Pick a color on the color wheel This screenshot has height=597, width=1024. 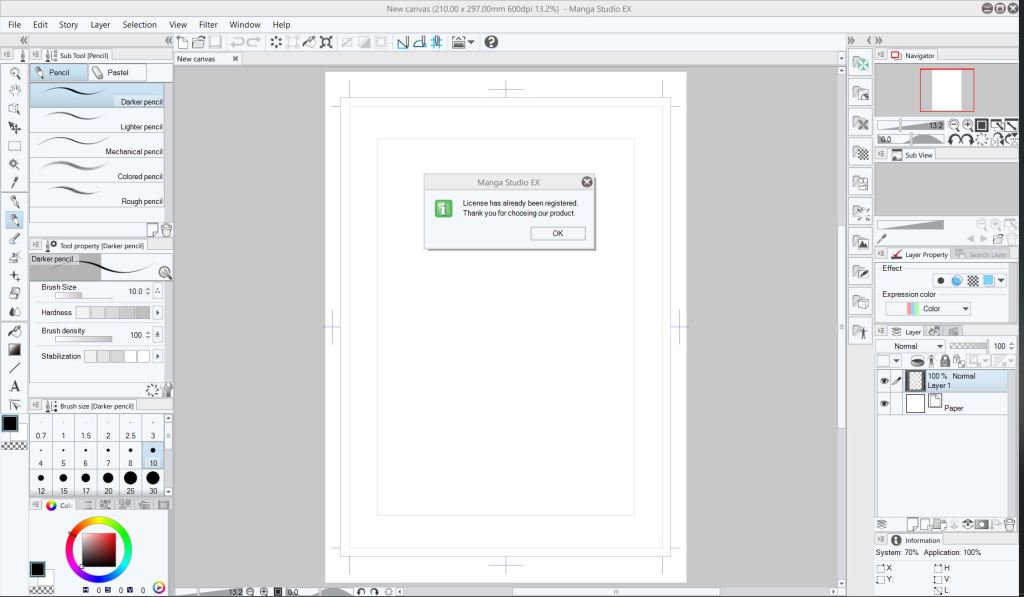click(x=99, y=548)
